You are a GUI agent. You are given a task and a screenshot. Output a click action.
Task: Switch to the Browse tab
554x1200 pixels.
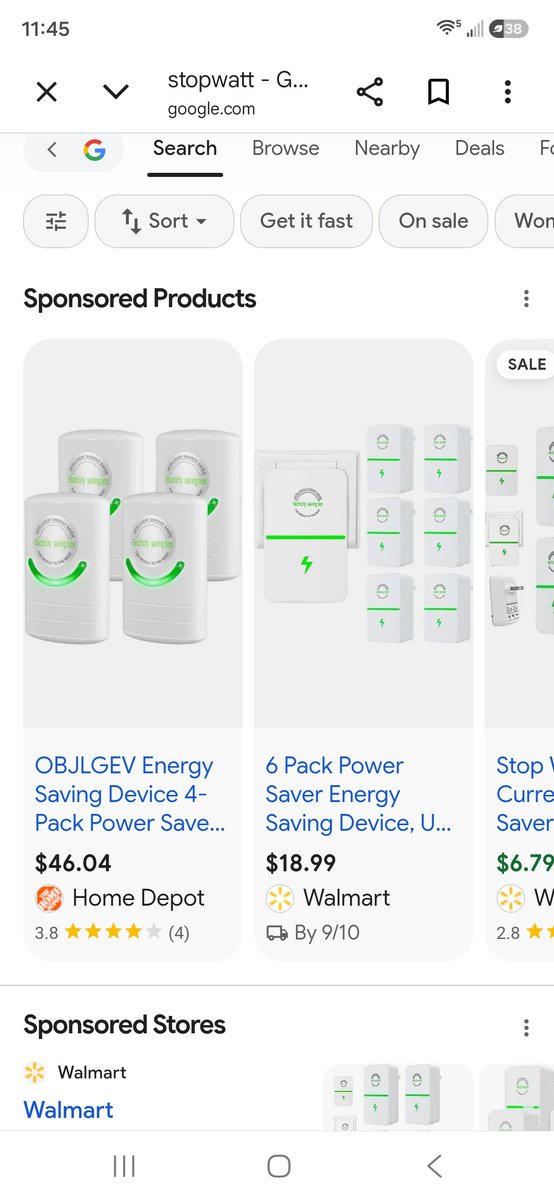(x=285, y=148)
